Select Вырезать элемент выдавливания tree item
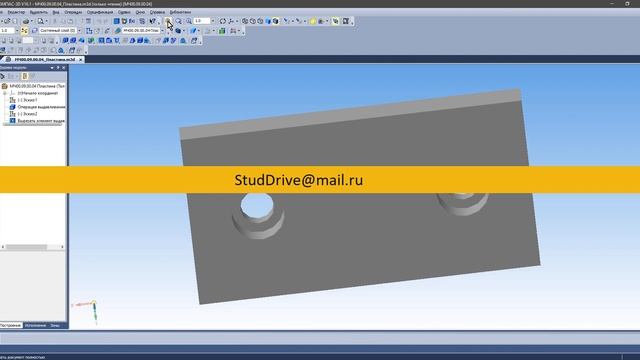Image resolution: width=640 pixels, height=360 pixels. tap(41, 121)
